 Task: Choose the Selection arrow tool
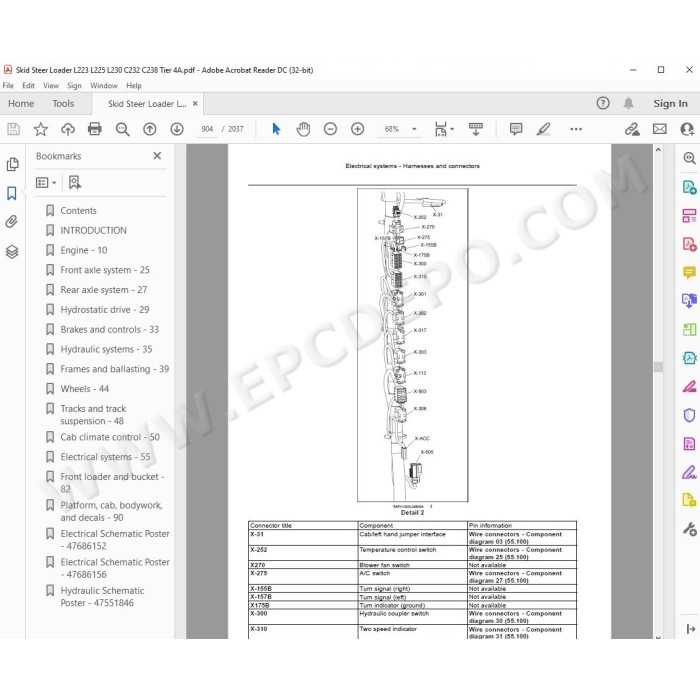pos(276,129)
